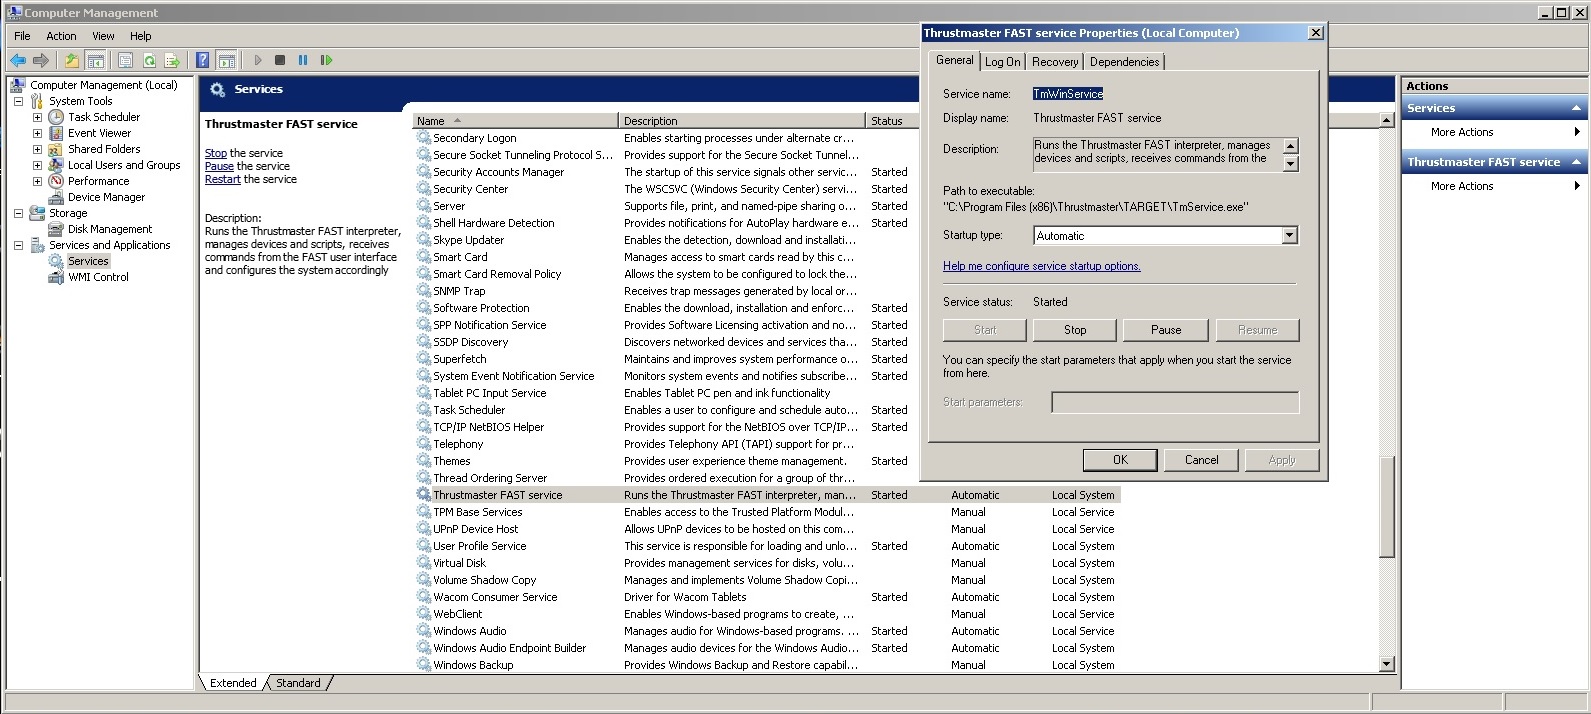Click the Restart Service toolbar icon

tap(326, 60)
